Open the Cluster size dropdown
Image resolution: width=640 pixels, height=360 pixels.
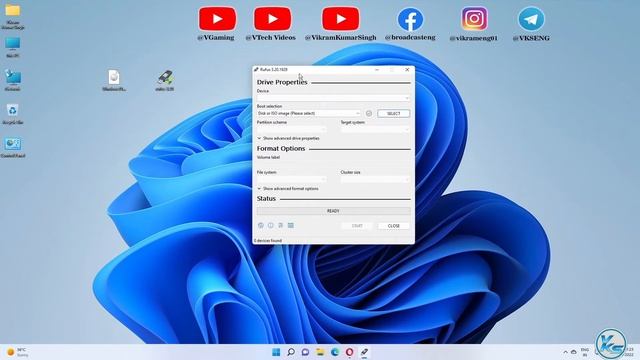pyautogui.click(x=375, y=179)
